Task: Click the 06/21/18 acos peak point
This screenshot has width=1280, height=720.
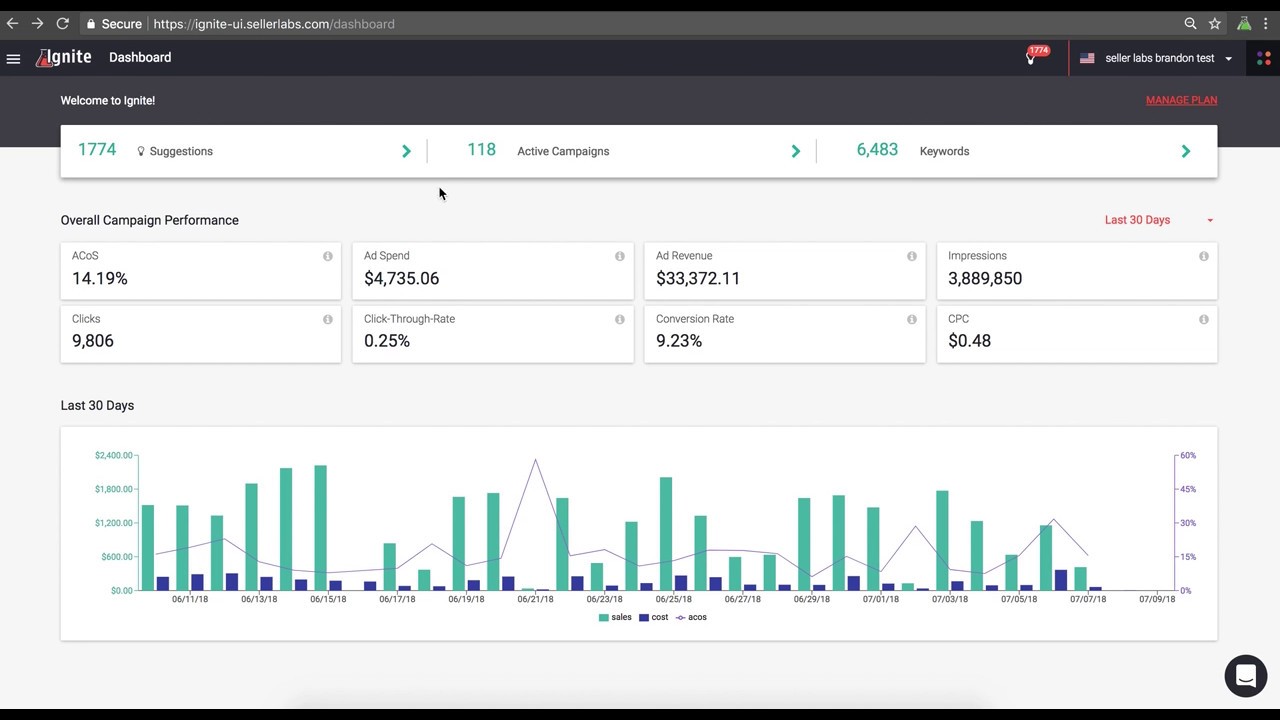Action: pyautogui.click(x=536, y=460)
